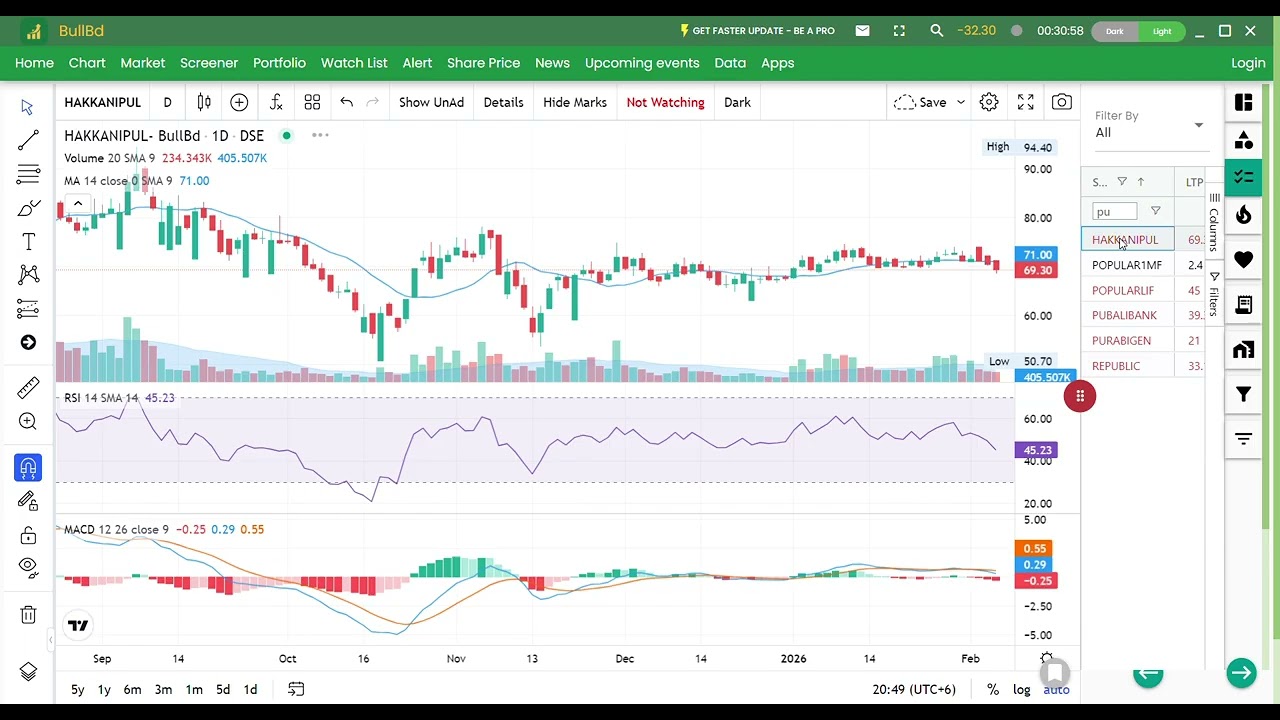1280x720 pixels.
Task: Open the D interval dropdown
Action: pyautogui.click(x=167, y=102)
